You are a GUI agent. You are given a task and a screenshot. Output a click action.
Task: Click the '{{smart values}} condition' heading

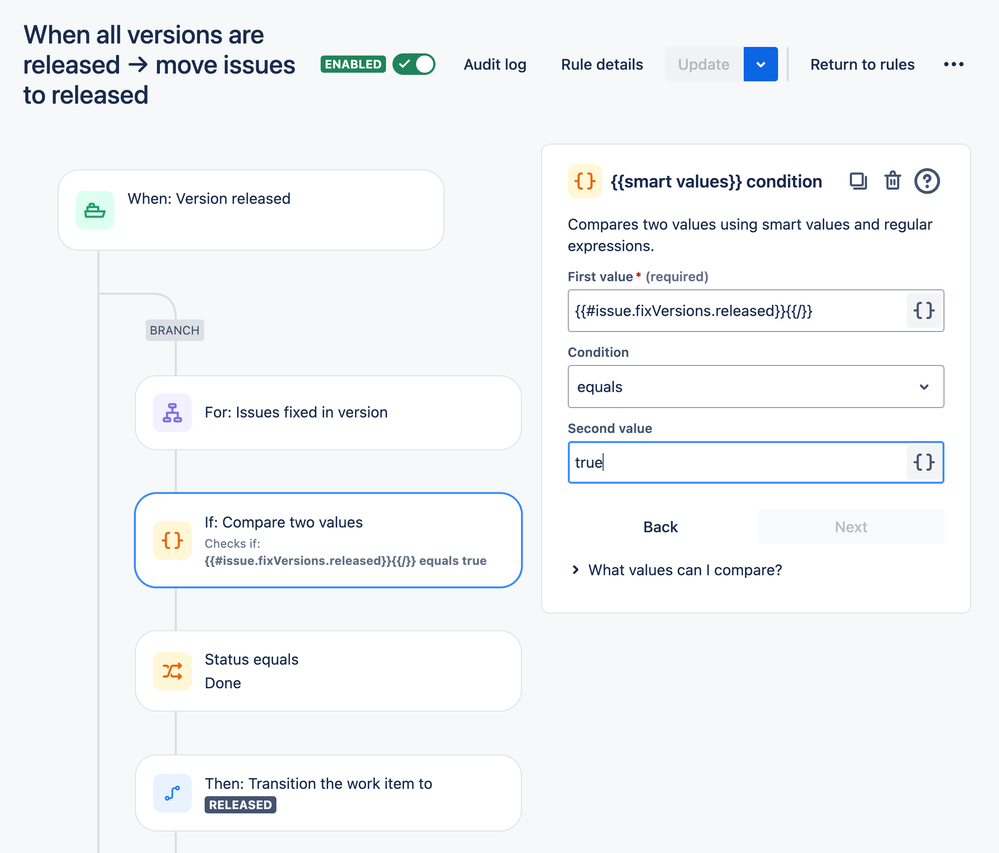[716, 182]
